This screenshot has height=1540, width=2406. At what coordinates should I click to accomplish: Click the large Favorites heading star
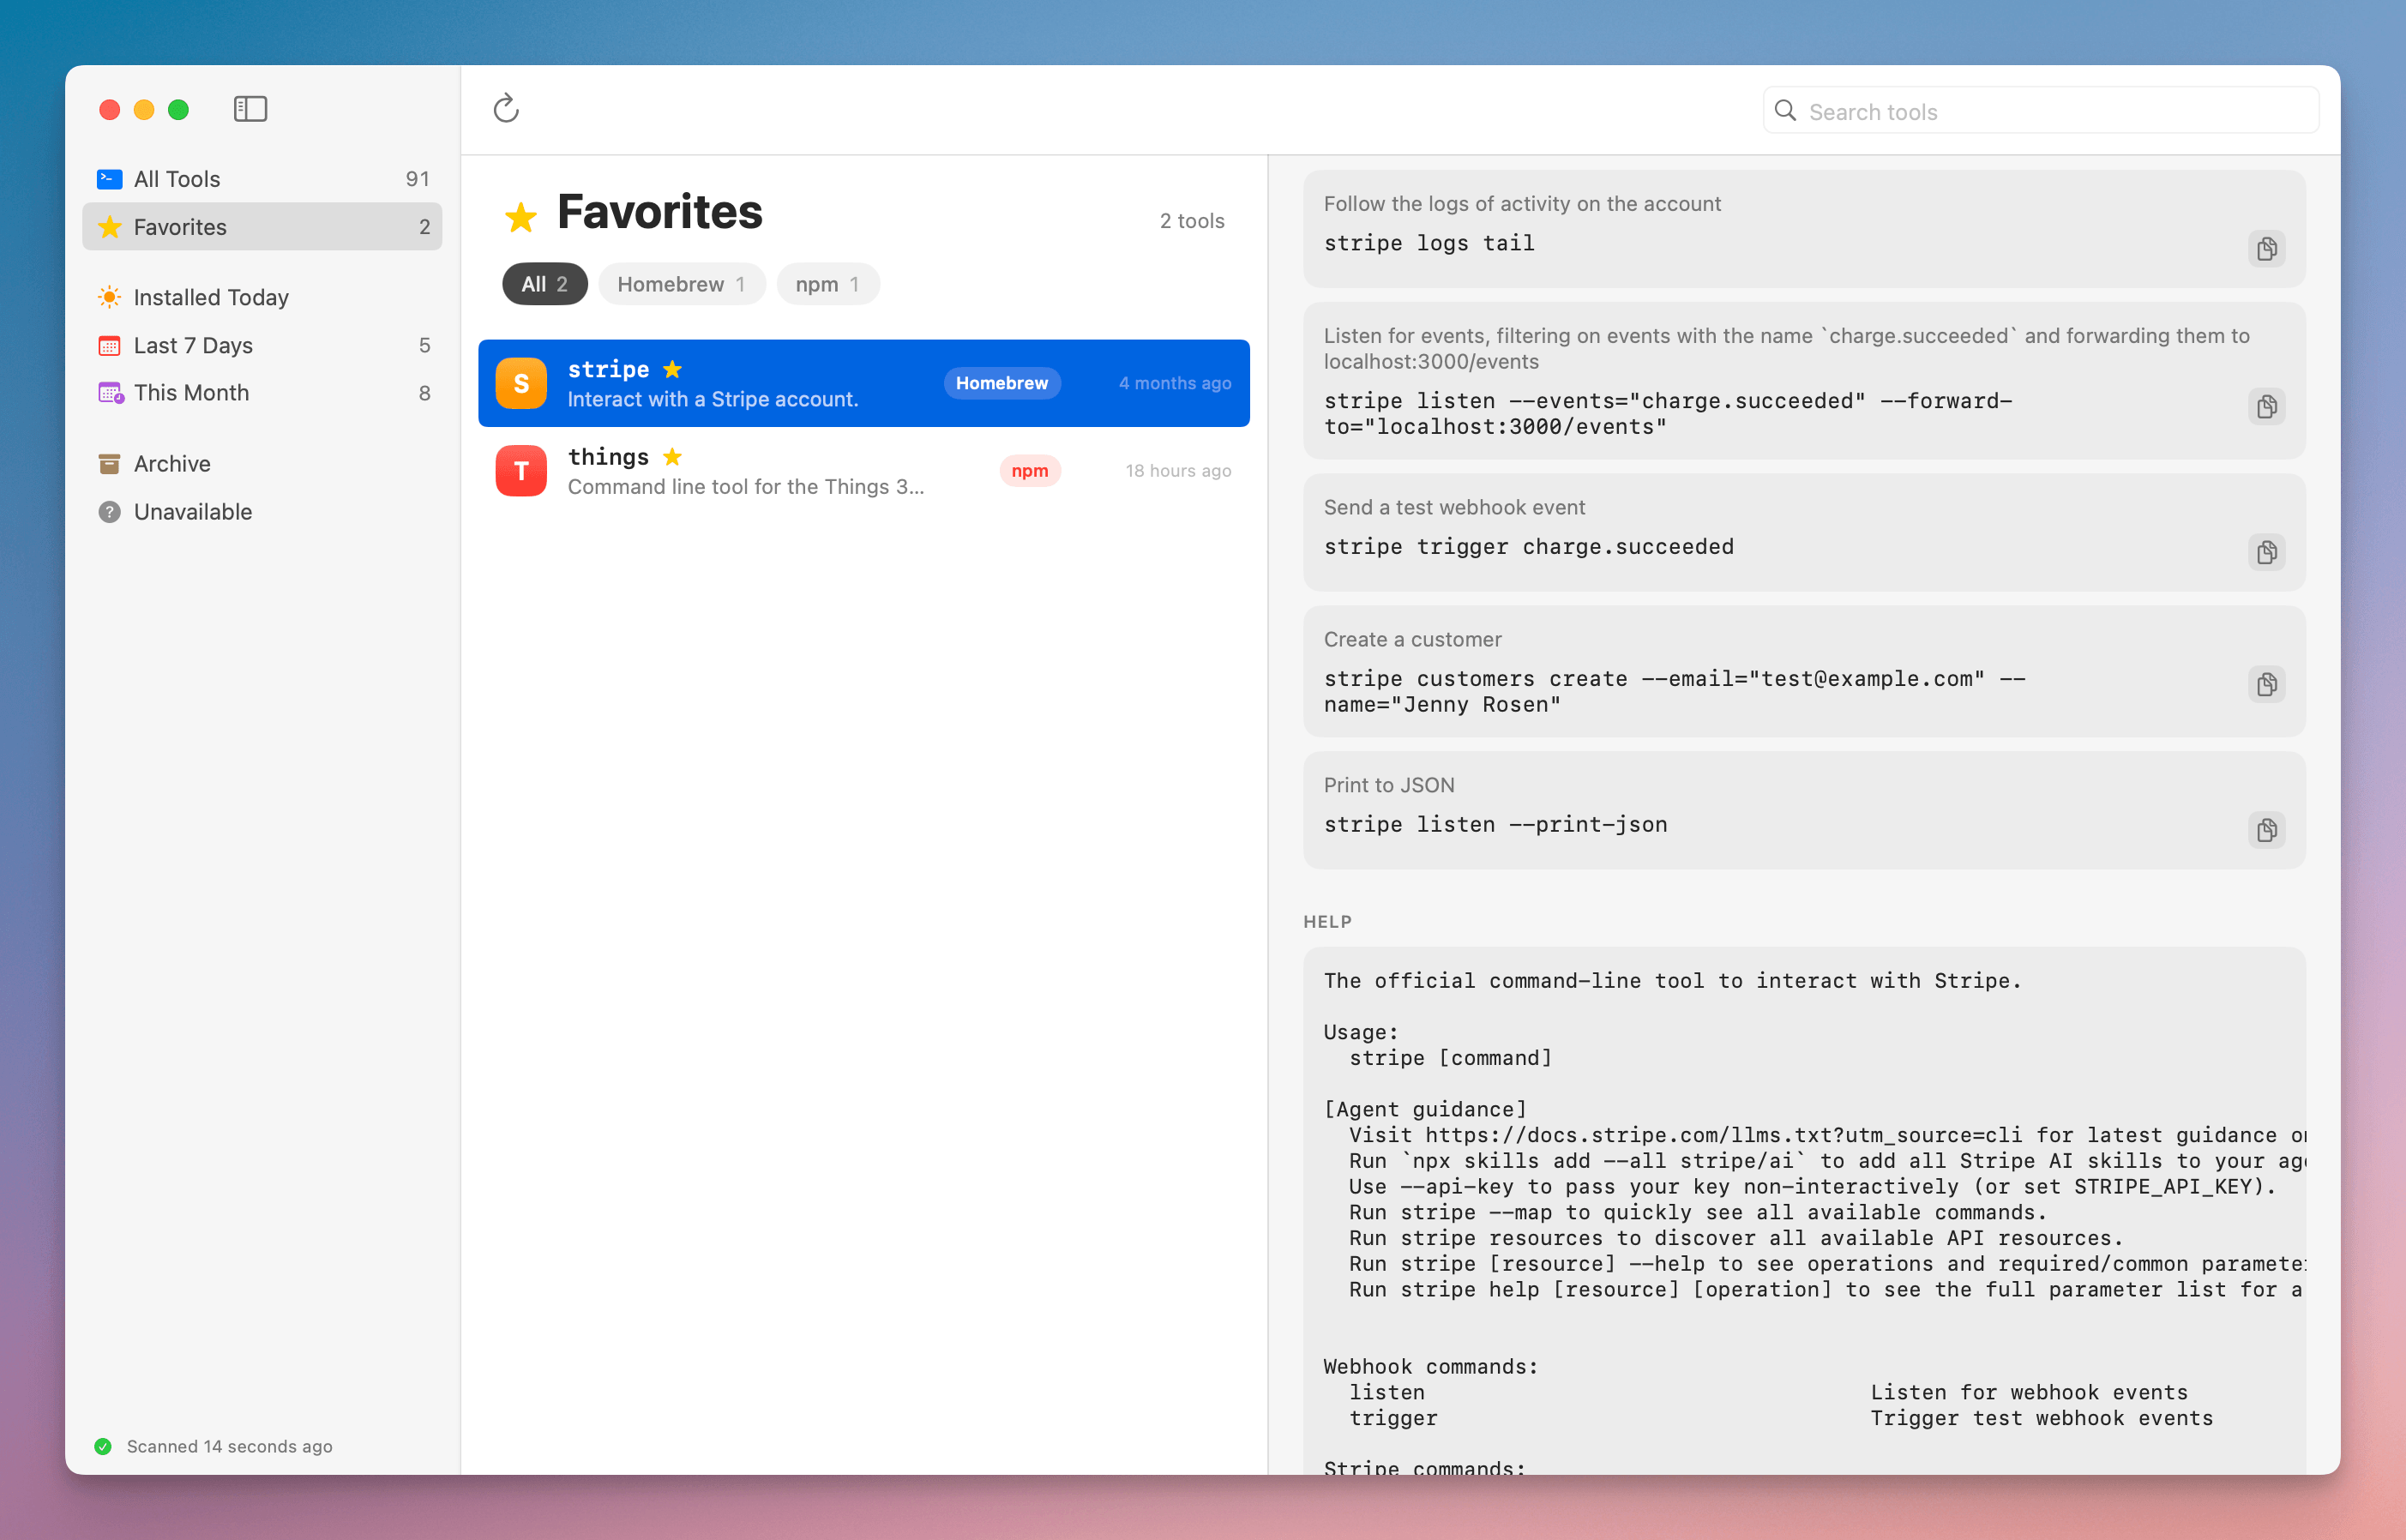521,216
